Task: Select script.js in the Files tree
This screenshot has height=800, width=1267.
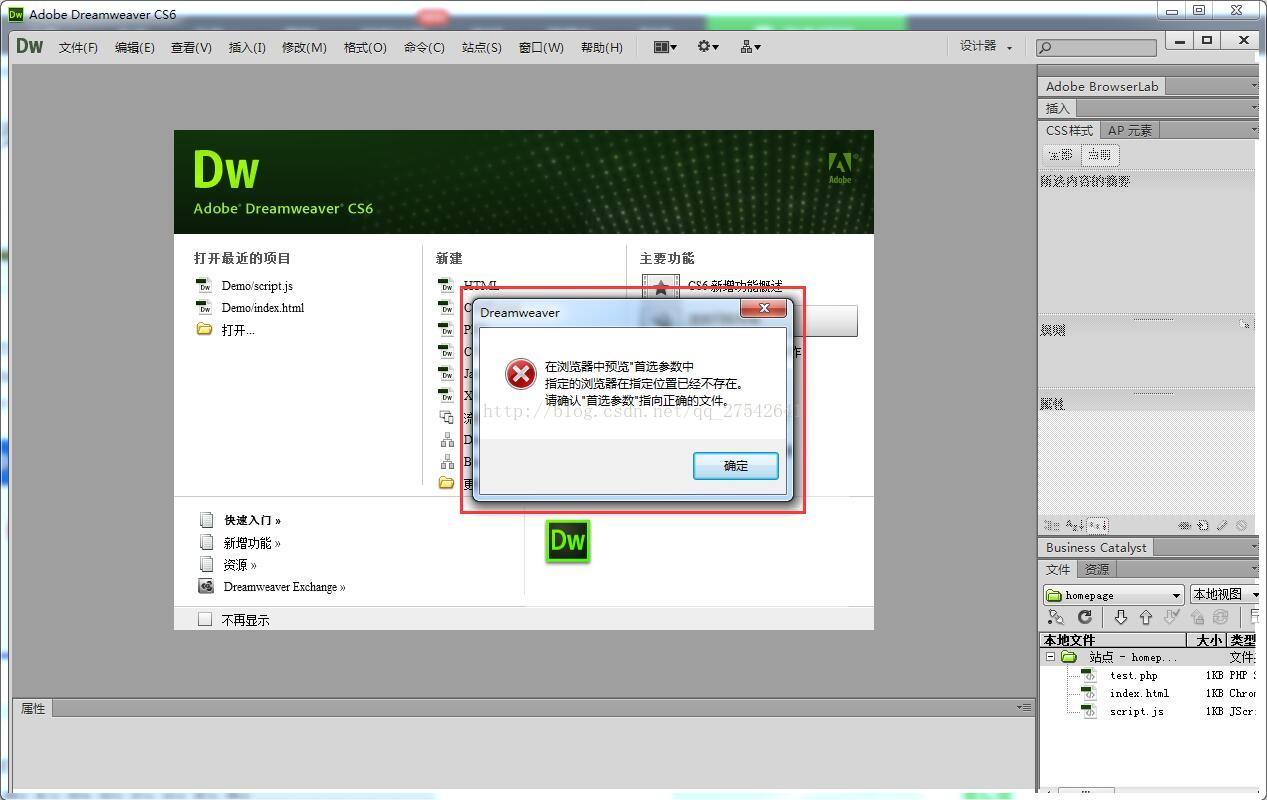Action: (x=1136, y=711)
